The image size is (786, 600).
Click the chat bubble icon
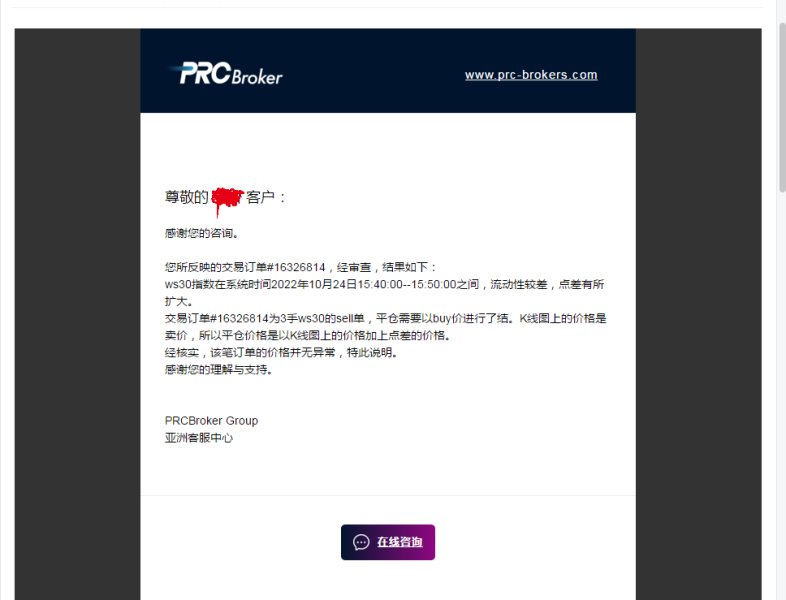[361, 542]
